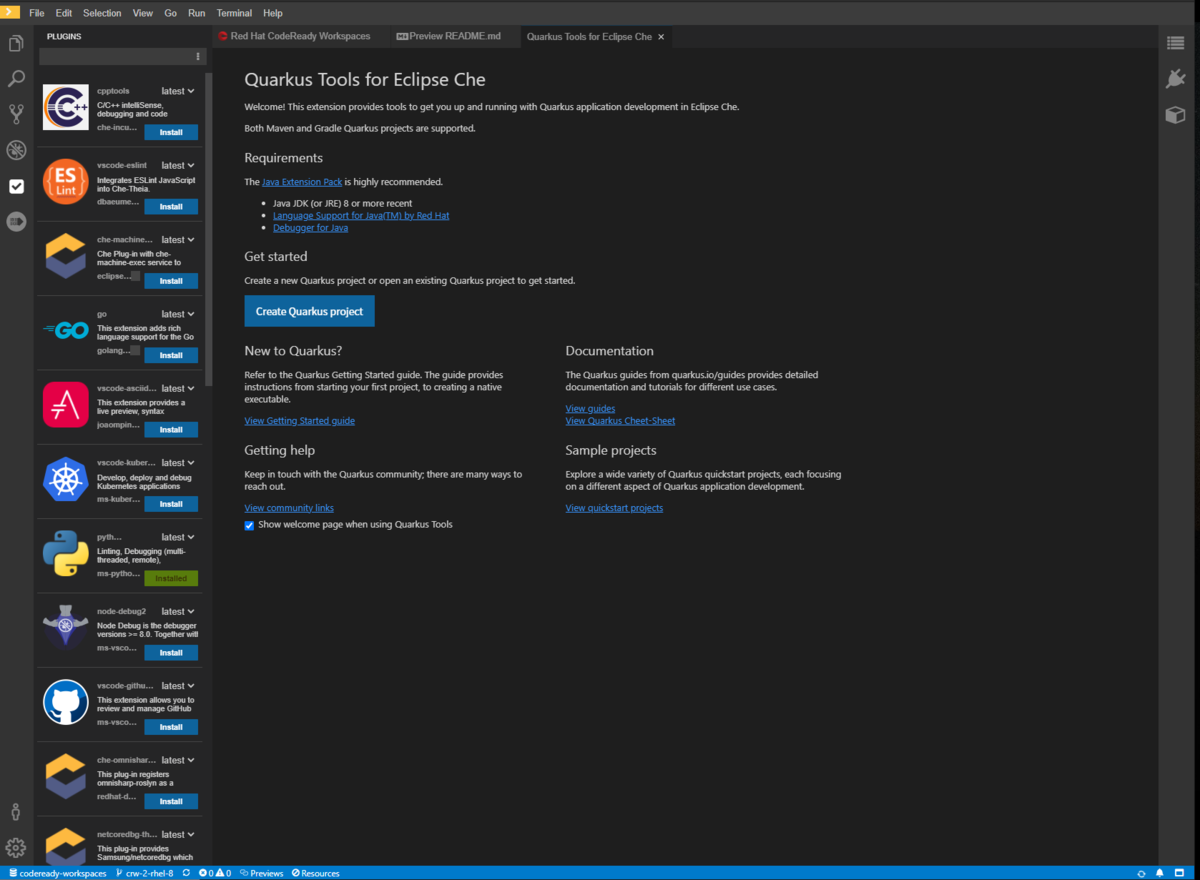Click Previews in status bar
1200x880 pixels.
[x=260, y=873]
